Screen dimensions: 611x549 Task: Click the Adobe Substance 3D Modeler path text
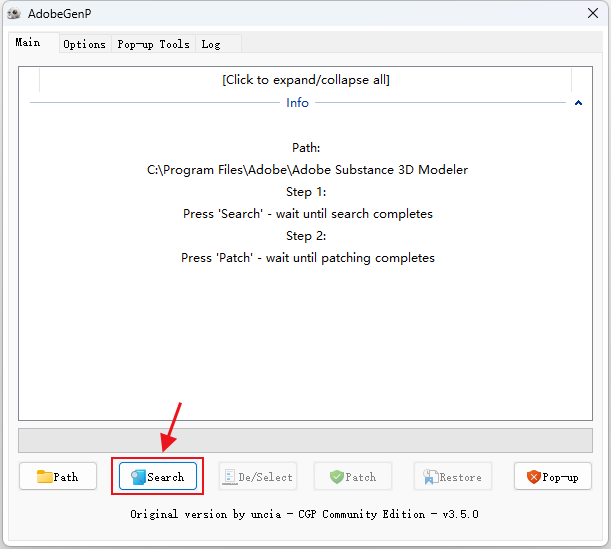(x=307, y=170)
